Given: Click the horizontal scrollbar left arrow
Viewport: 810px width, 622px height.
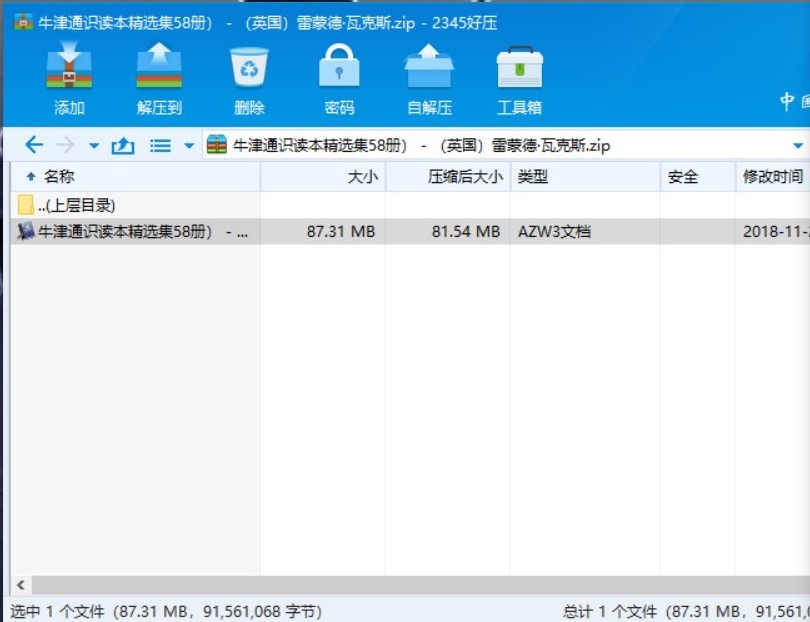Looking at the screenshot, I should click(21, 585).
